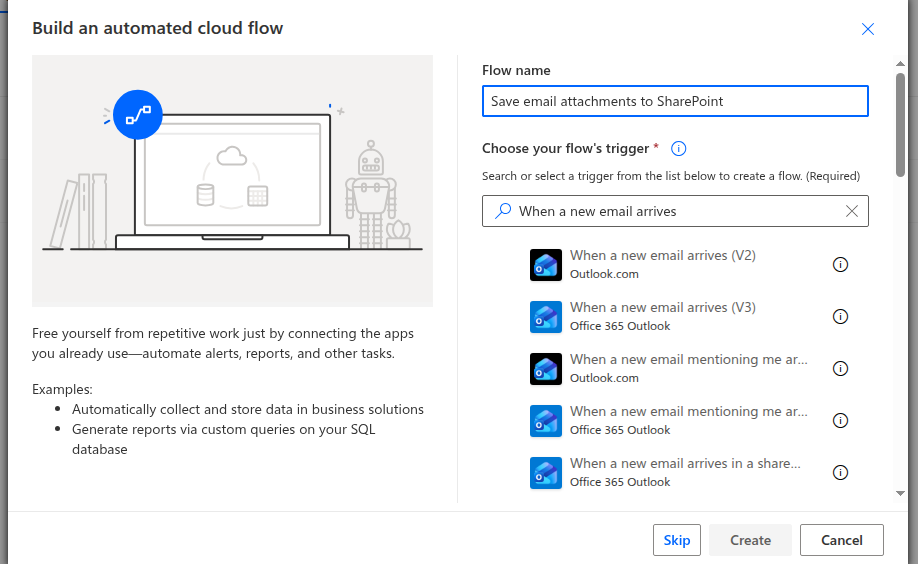This screenshot has width=918, height=564.
Task: Click the scrollbar down arrow
Action: [x=900, y=493]
